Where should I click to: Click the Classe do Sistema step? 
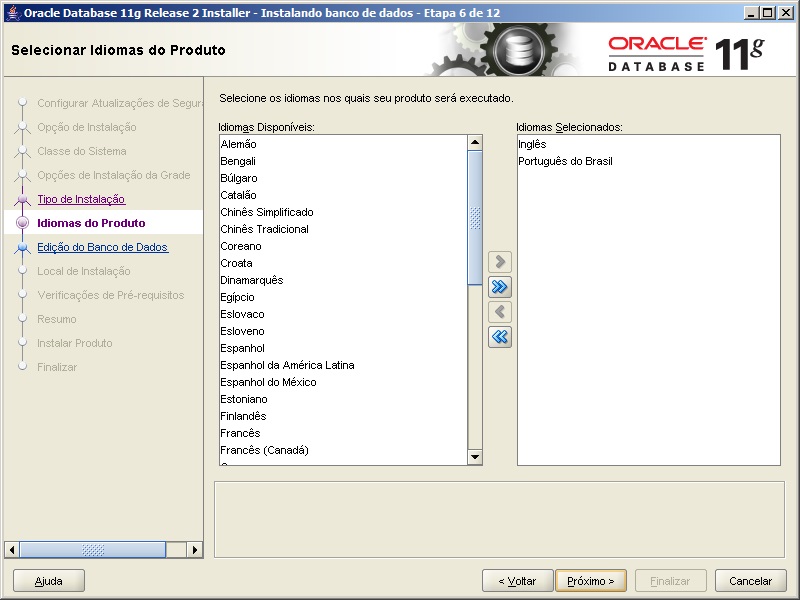click(x=82, y=151)
